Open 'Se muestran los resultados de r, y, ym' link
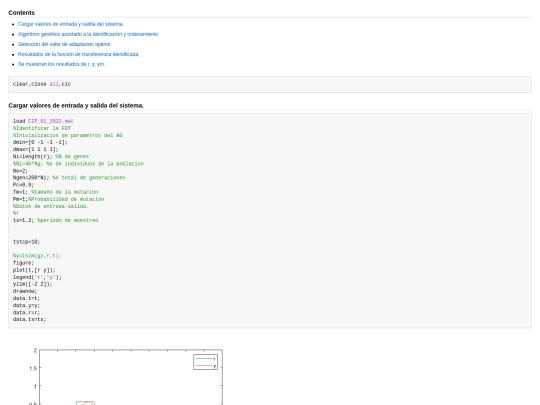 pyautogui.click(x=61, y=64)
